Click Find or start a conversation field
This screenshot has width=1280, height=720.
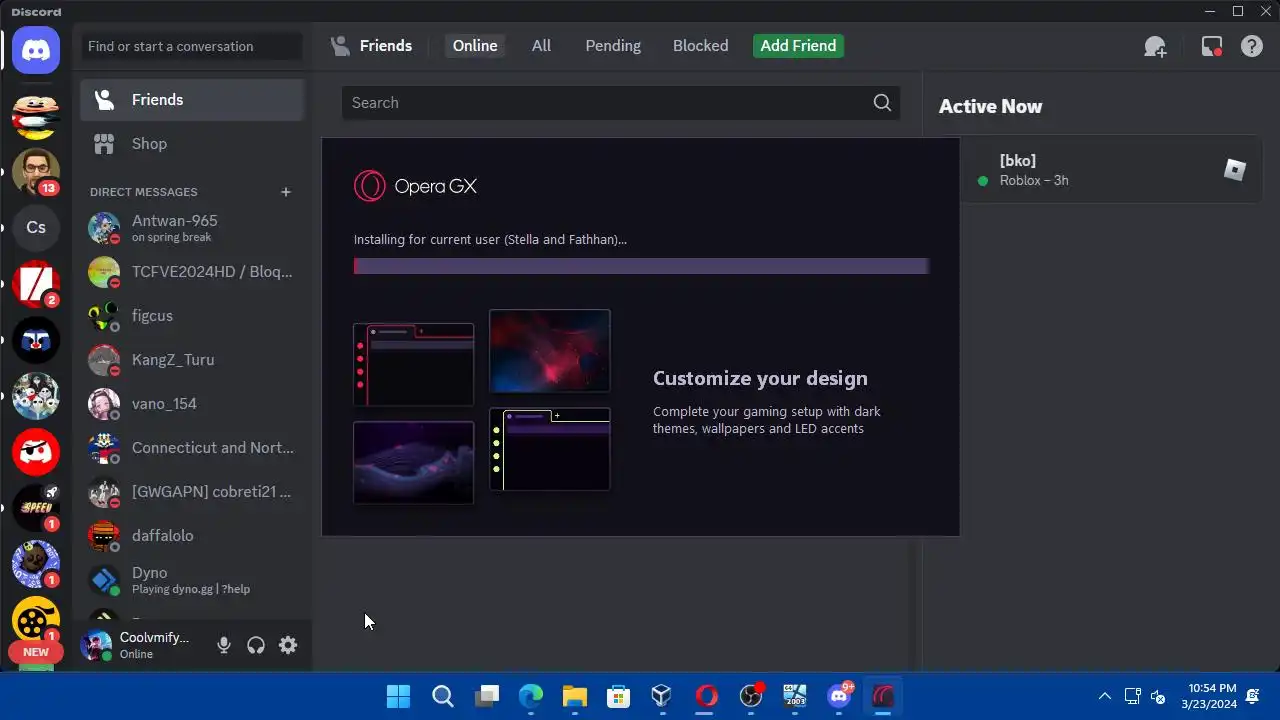point(191,46)
